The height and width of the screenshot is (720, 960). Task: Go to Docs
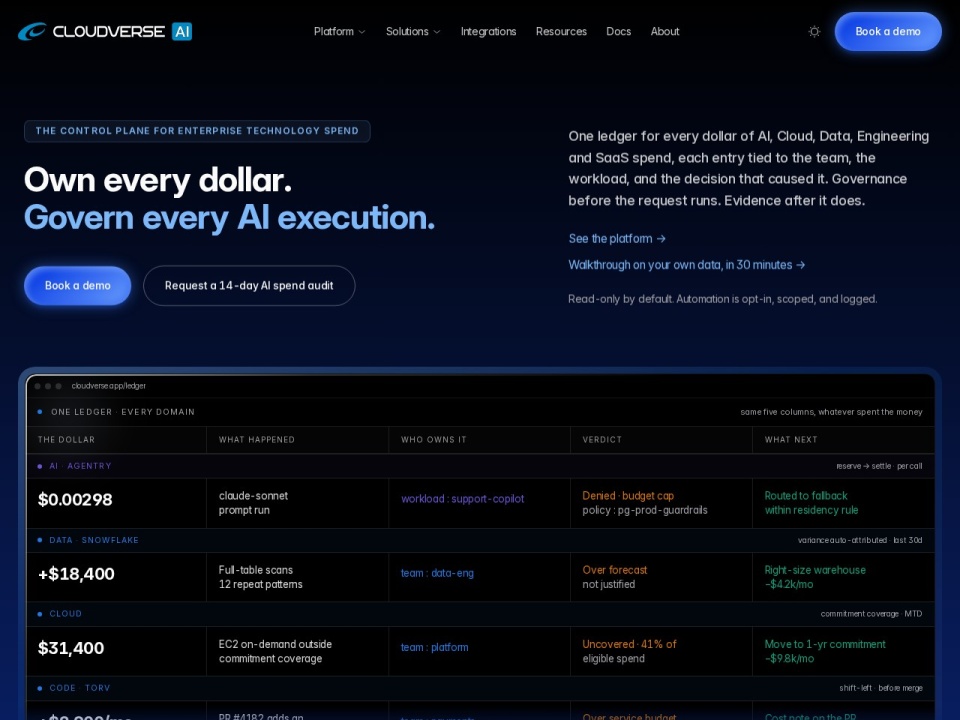click(618, 31)
